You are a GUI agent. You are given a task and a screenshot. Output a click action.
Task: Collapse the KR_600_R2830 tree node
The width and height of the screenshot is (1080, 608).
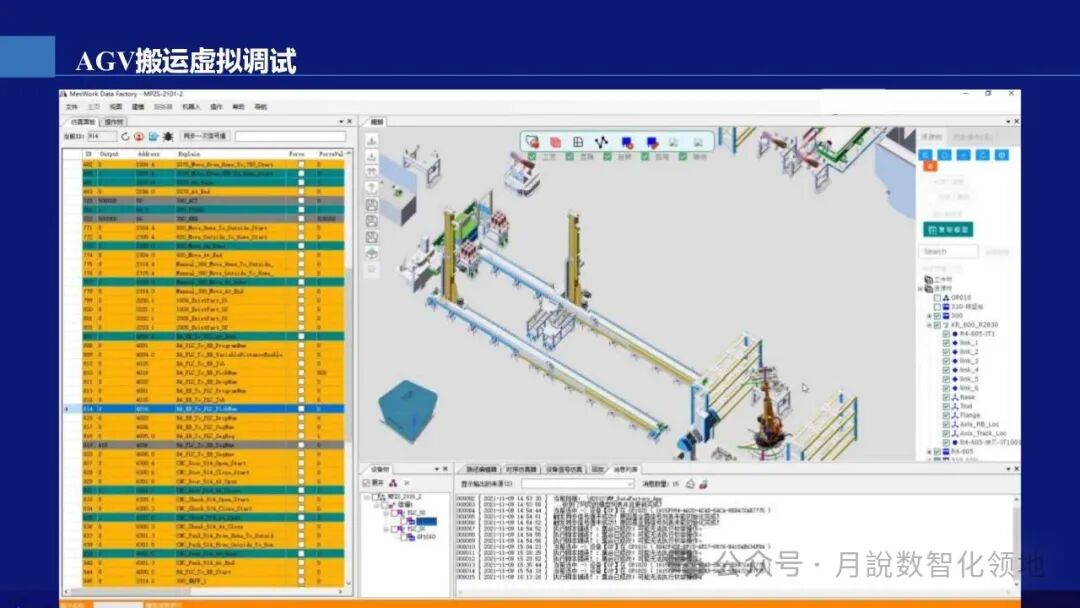(929, 325)
